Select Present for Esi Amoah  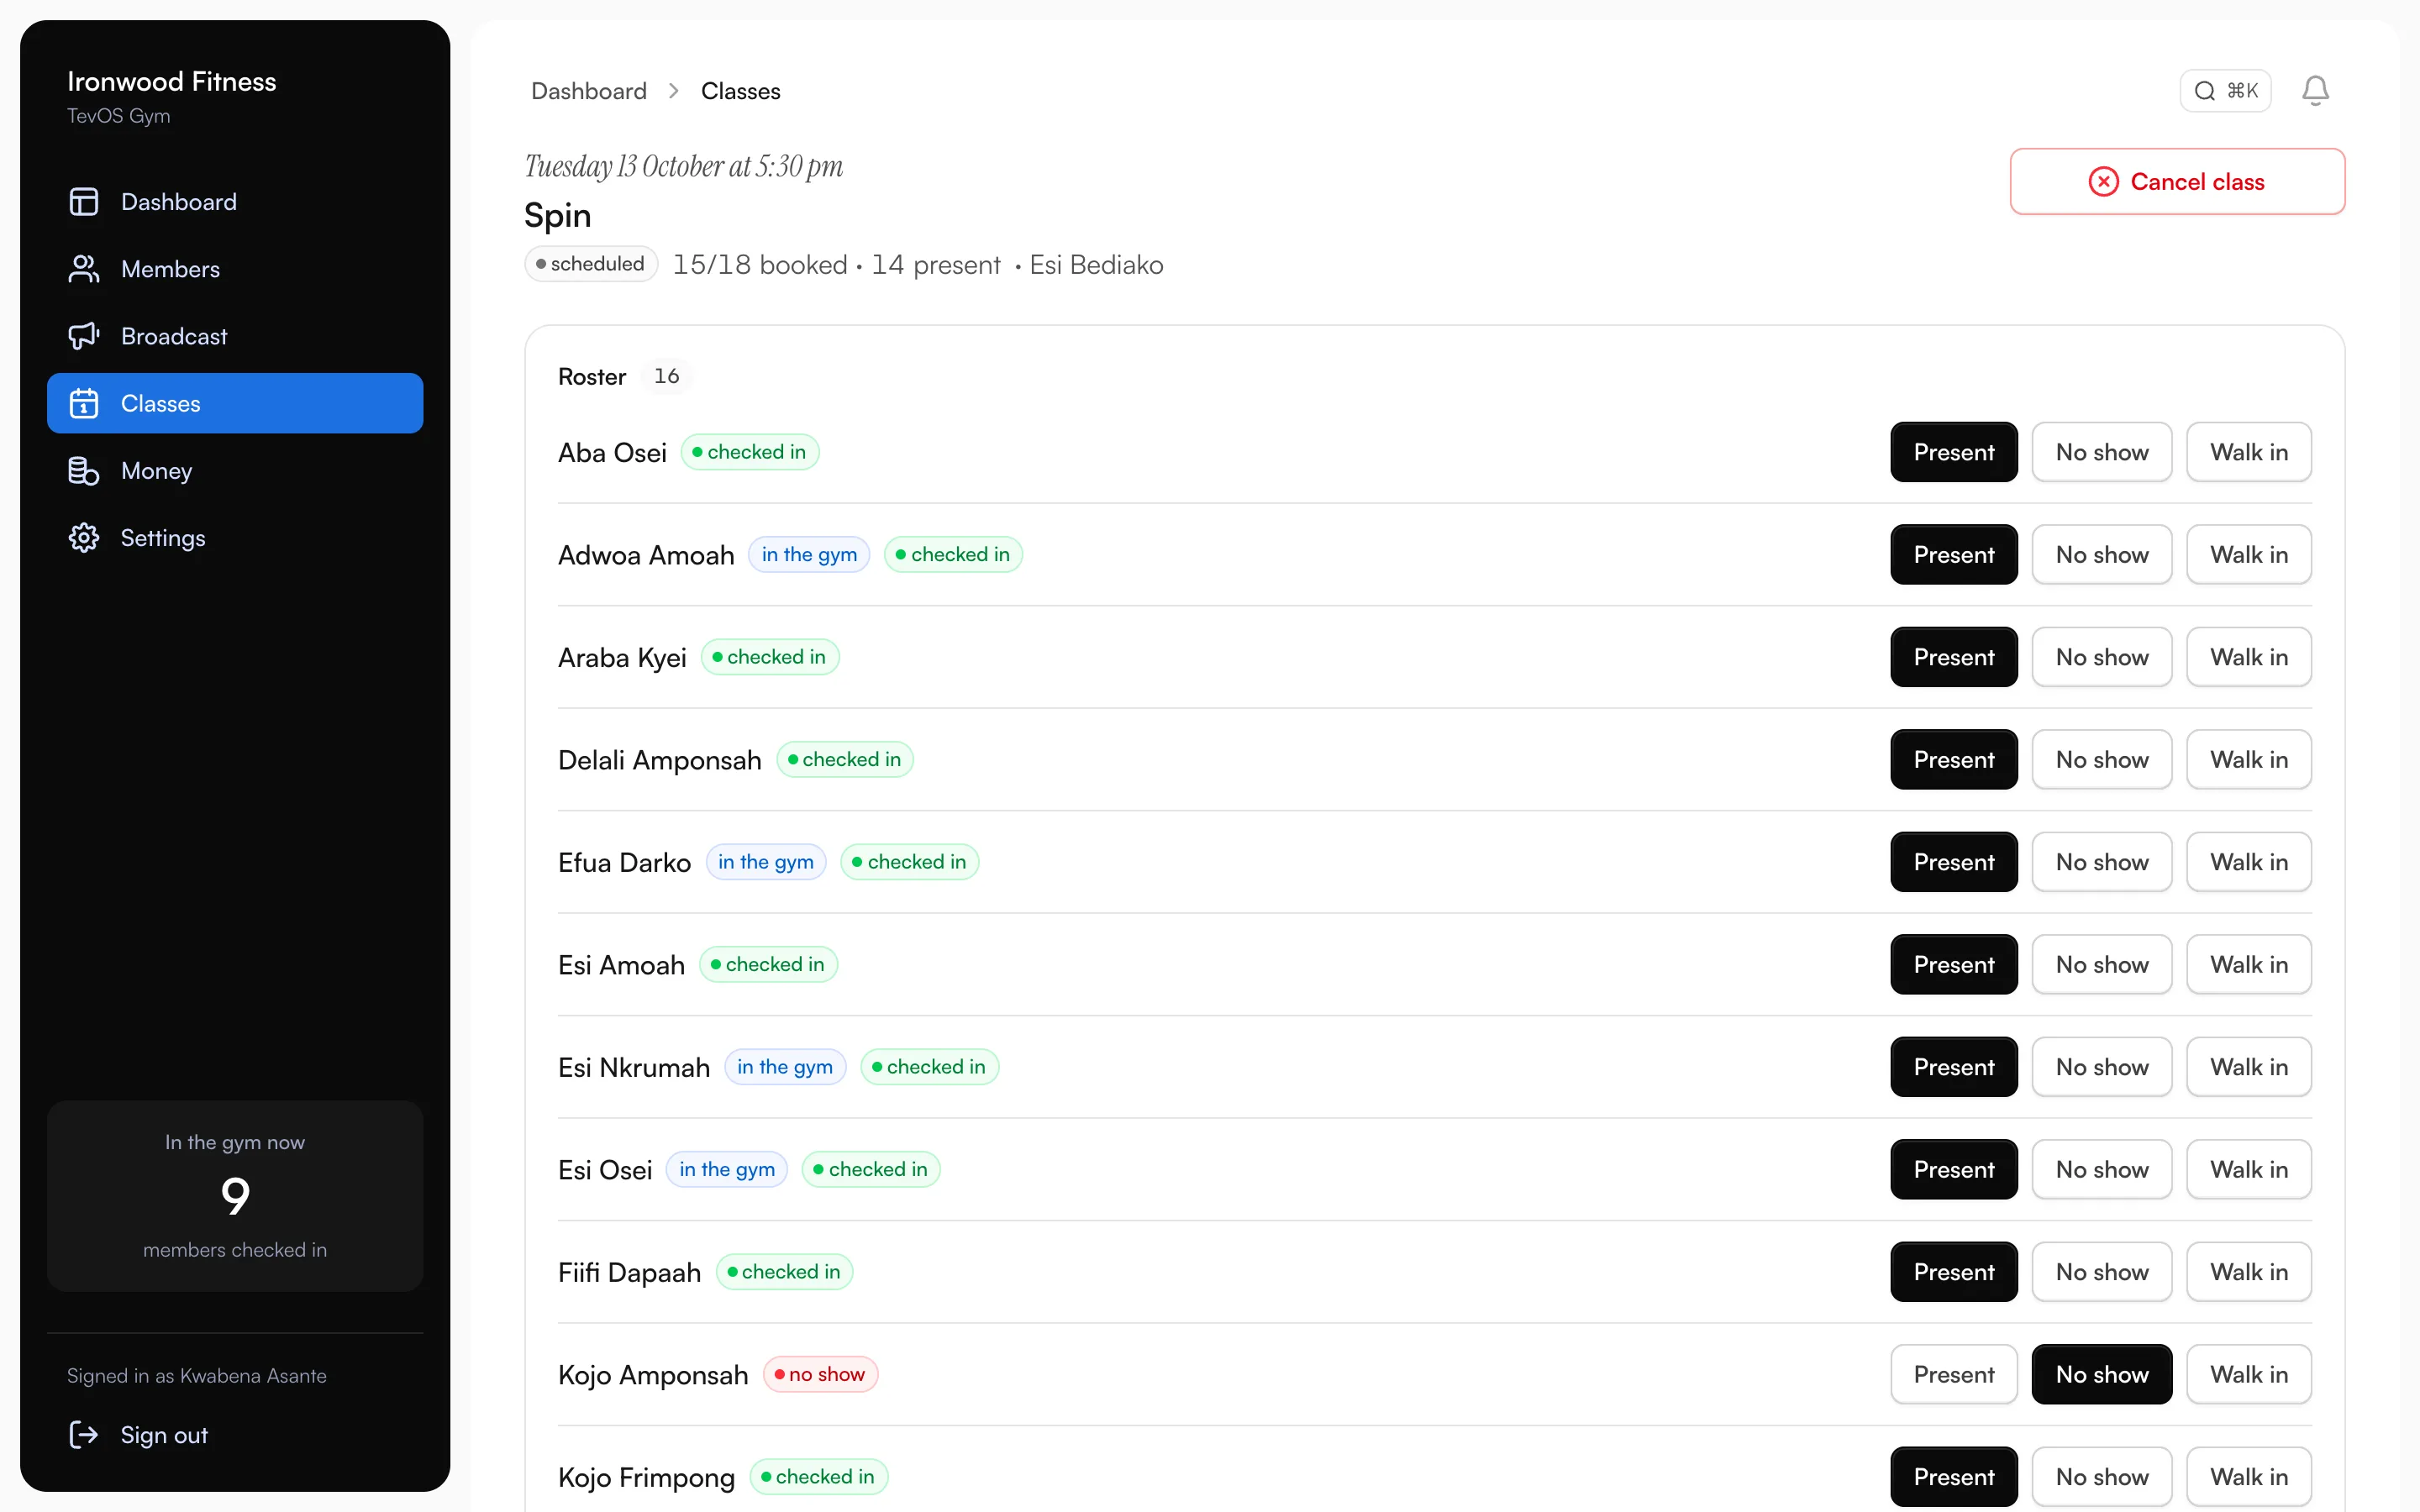click(x=1953, y=965)
